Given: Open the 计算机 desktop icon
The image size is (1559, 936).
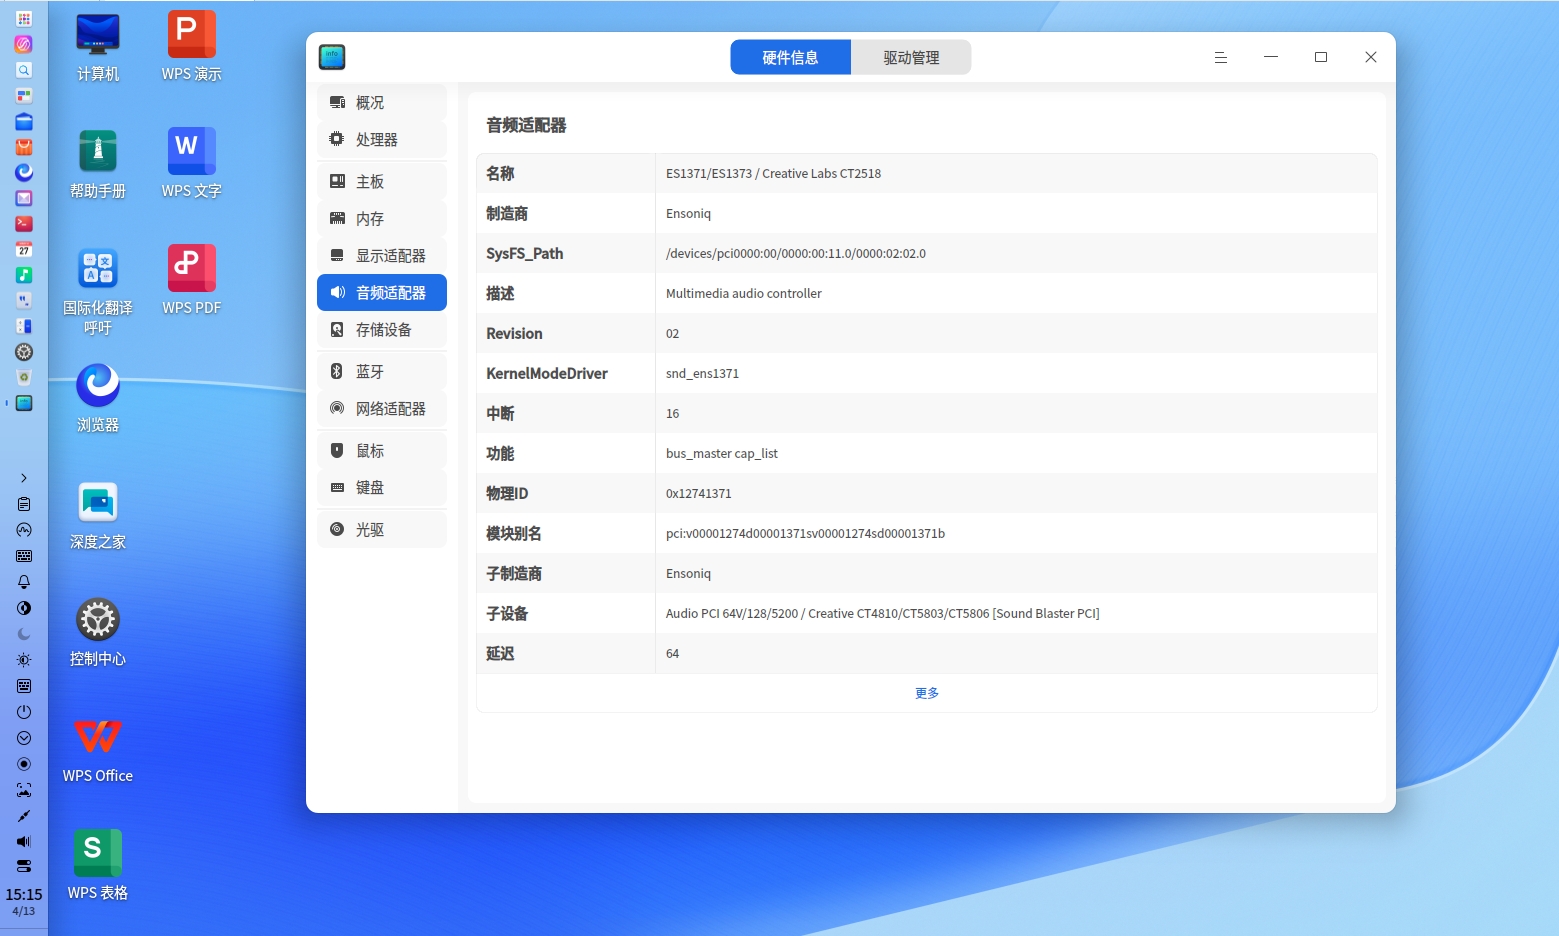Looking at the screenshot, I should [98, 48].
